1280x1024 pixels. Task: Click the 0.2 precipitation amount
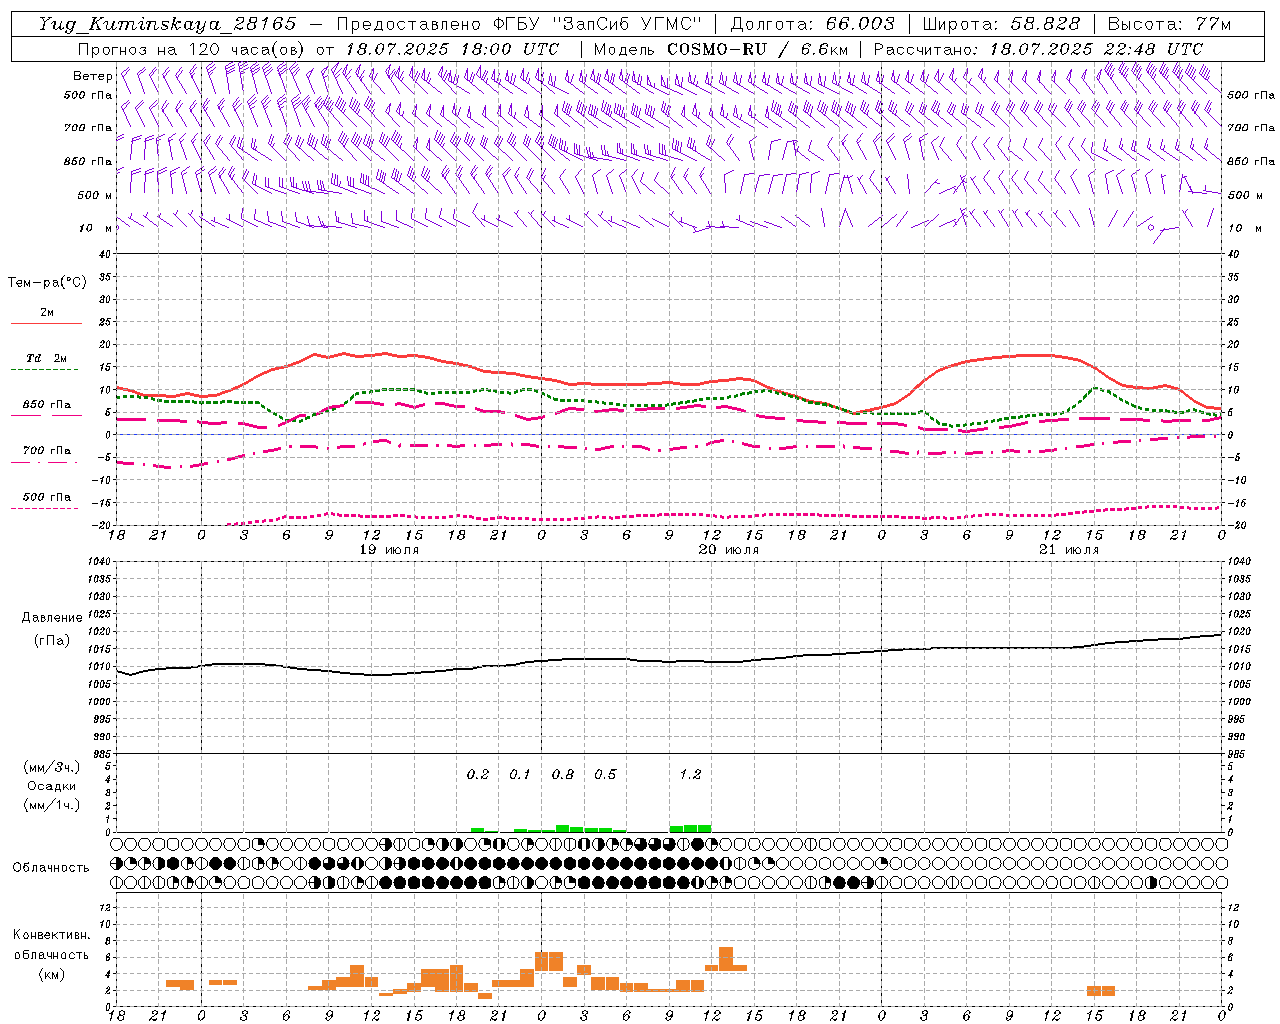pyautogui.click(x=478, y=775)
